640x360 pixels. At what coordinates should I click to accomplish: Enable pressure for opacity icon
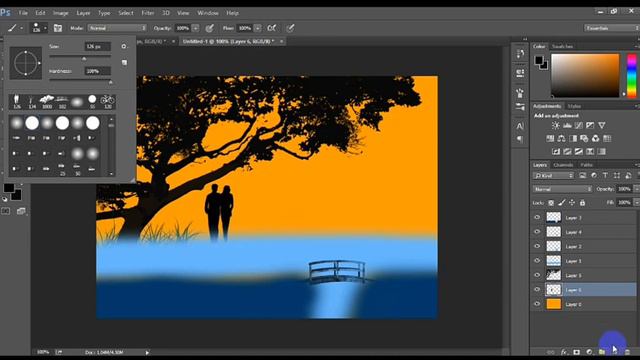(209, 28)
